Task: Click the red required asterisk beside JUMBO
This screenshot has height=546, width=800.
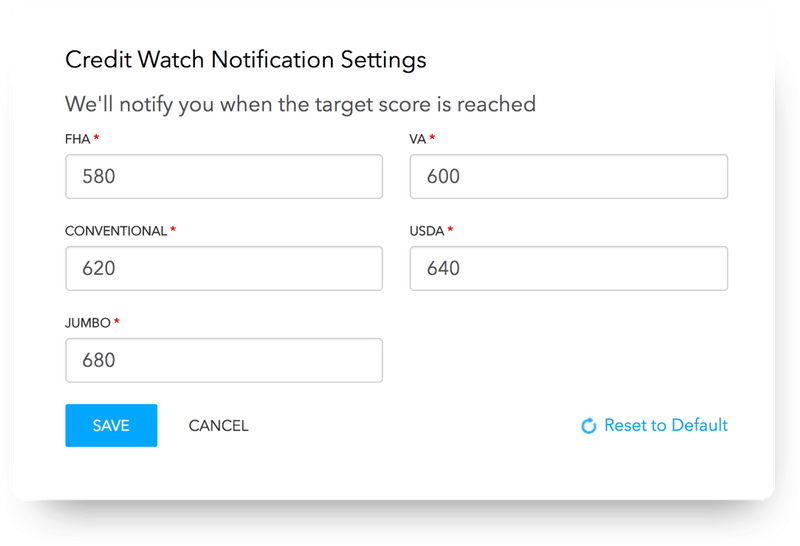Action: (116, 320)
